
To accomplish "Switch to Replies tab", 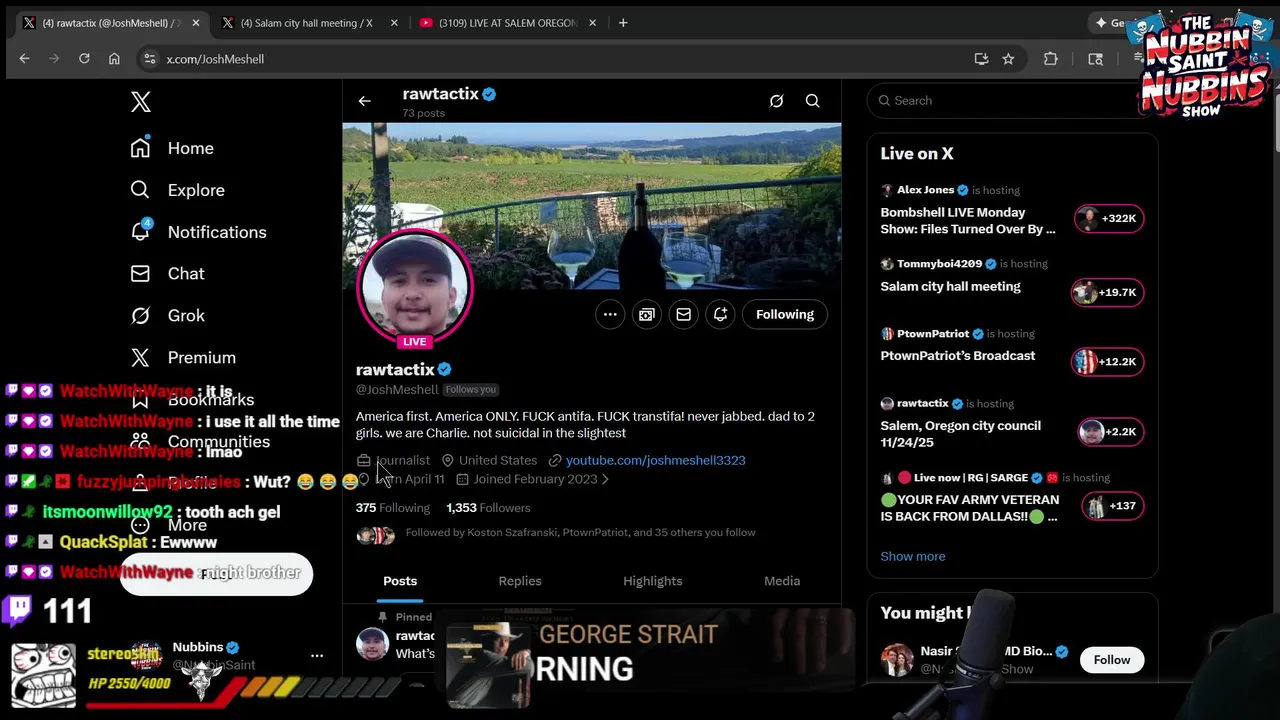I will click(520, 581).
